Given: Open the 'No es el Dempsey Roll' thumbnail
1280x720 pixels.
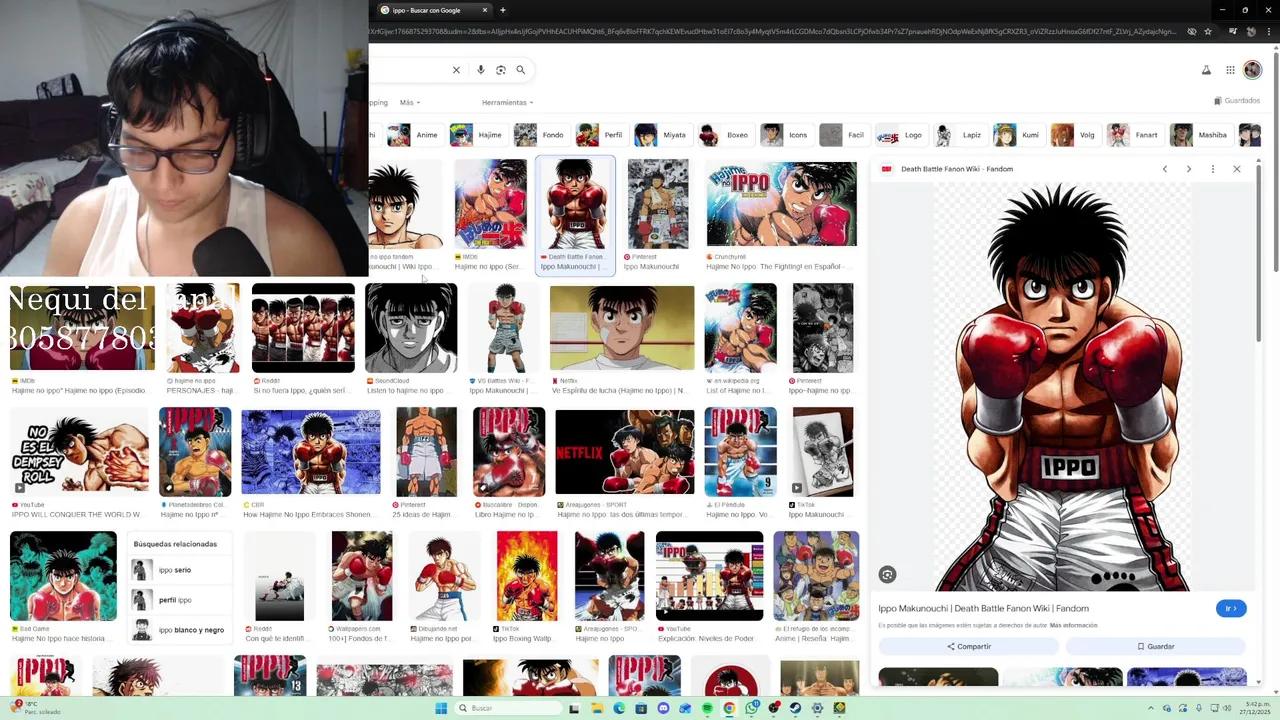Looking at the screenshot, I should [79, 452].
